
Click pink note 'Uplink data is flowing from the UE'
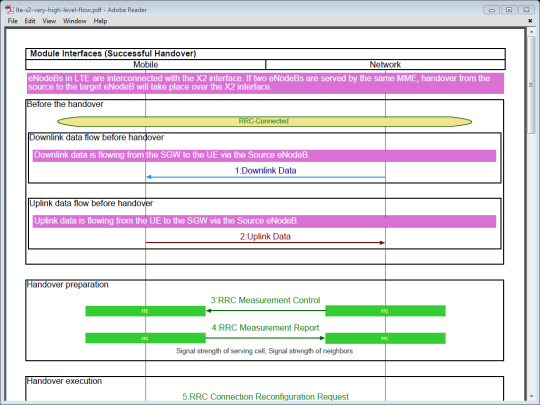pos(264,221)
